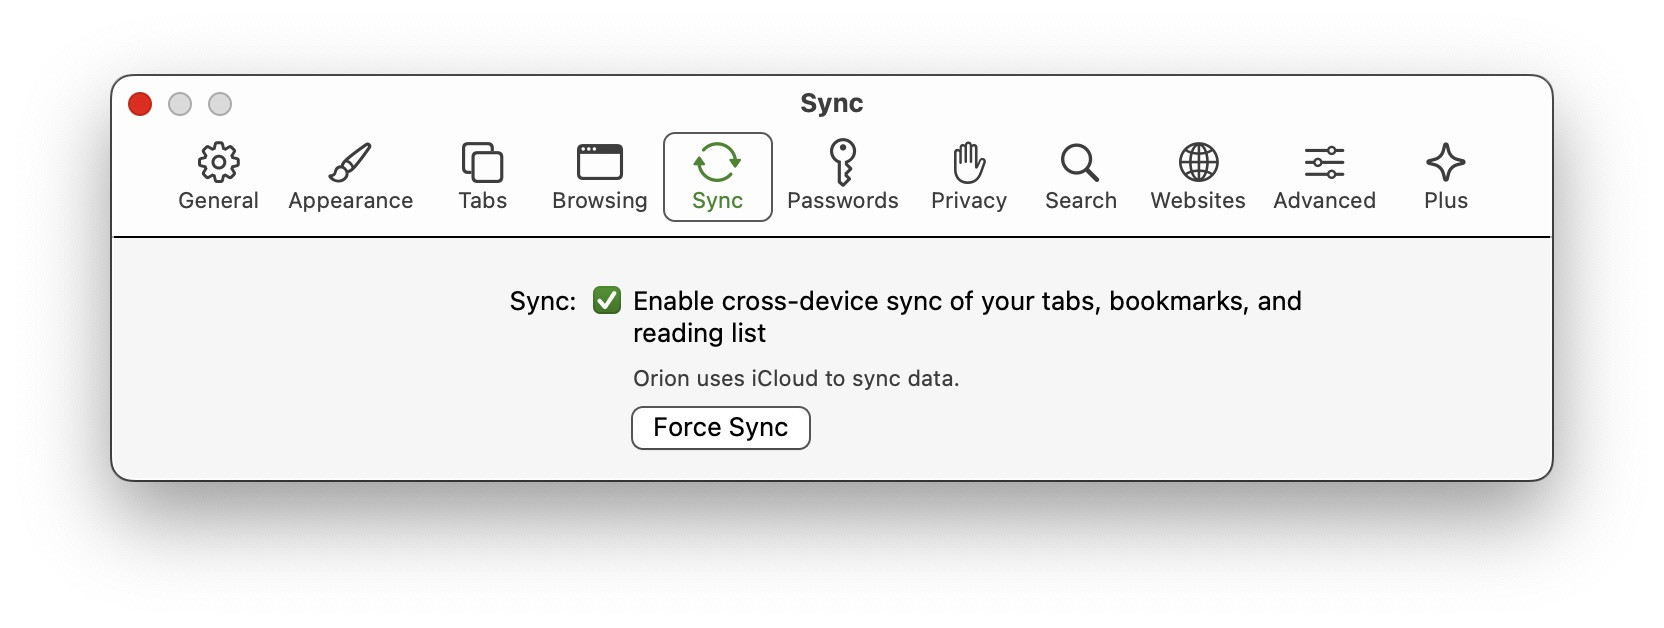Click the gray minimize window button
Screen dimensions: 1664x628
coord(180,104)
